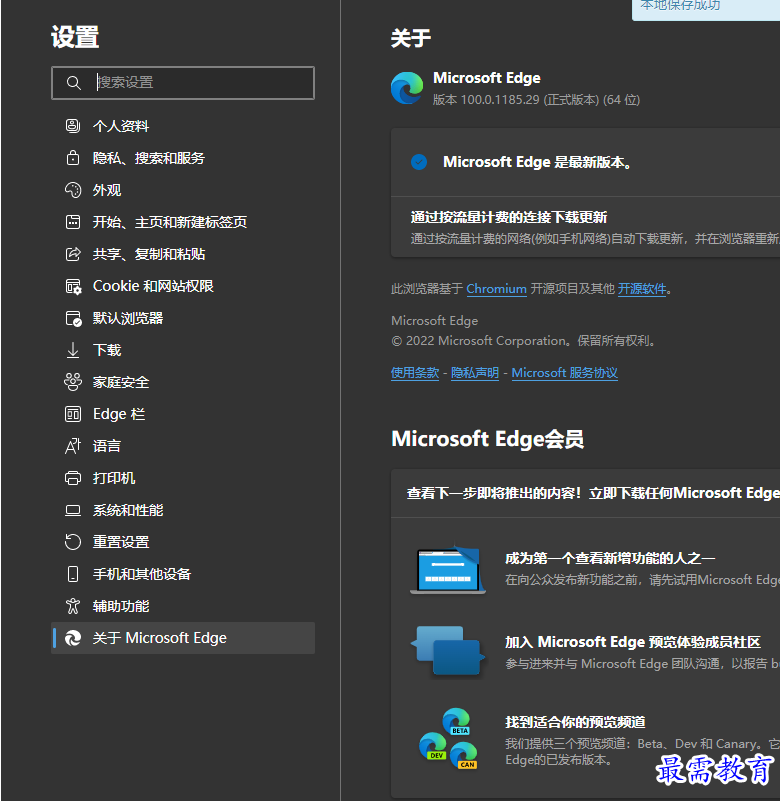The image size is (780, 801).
Task: Select 重置设置 in sidebar
Action: [183, 542]
